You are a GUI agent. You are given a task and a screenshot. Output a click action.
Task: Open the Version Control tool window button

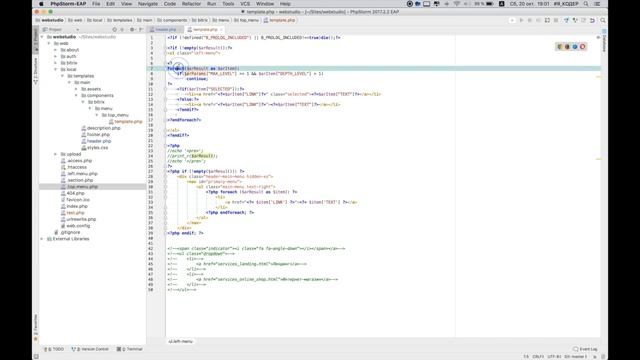(90, 349)
